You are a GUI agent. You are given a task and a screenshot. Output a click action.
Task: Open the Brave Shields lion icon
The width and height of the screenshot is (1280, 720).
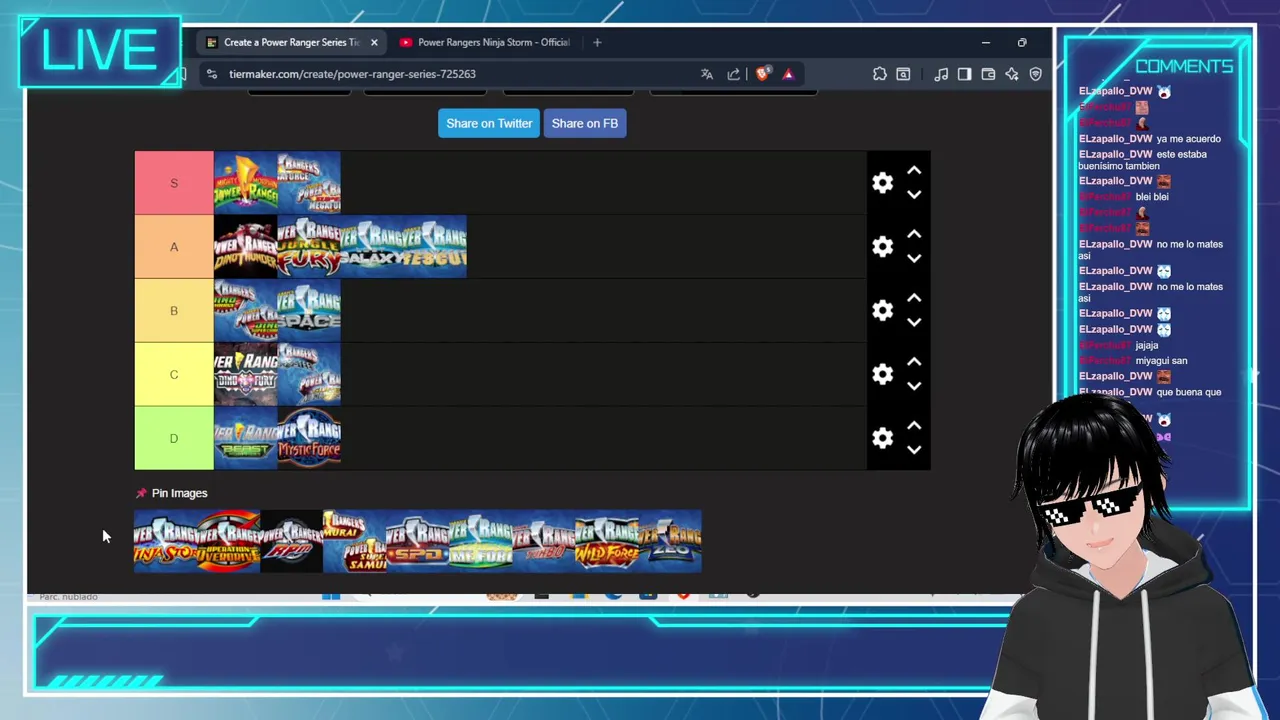[x=762, y=74]
